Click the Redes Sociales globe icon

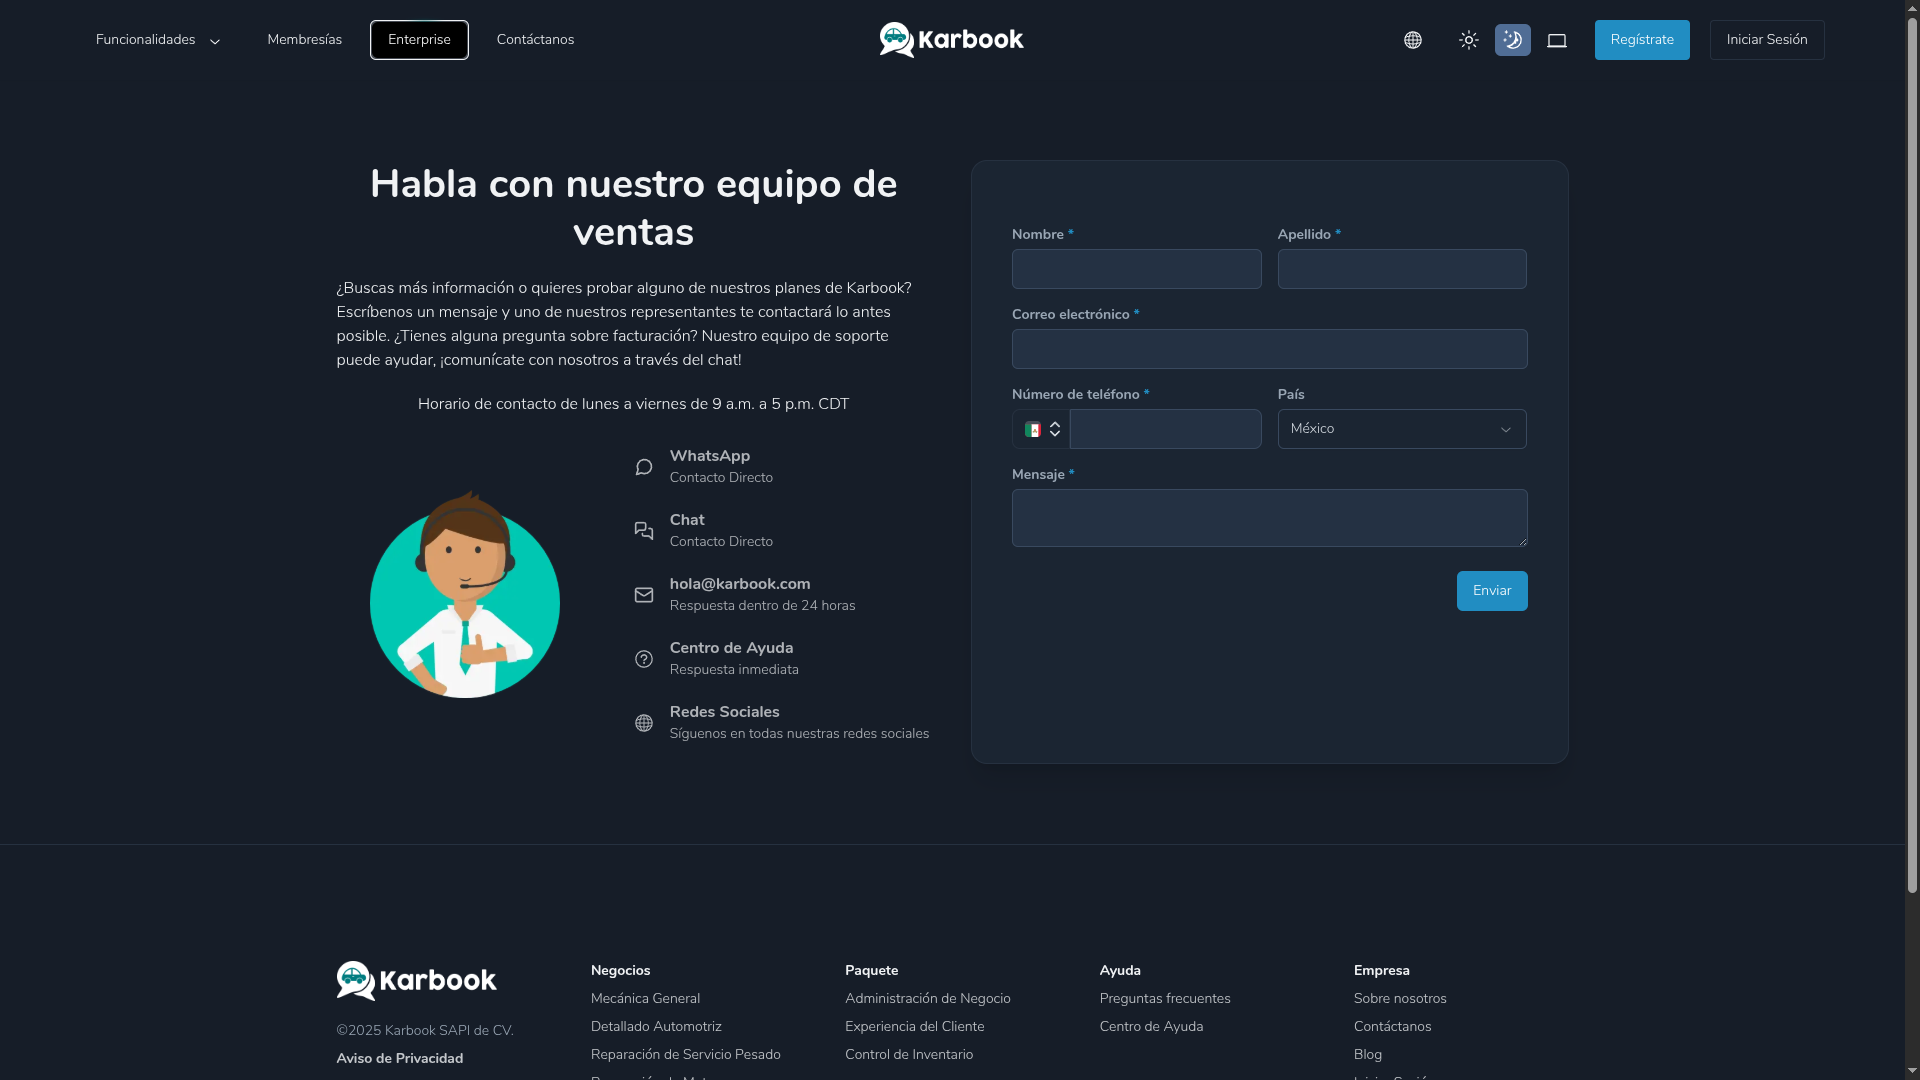(x=644, y=723)
